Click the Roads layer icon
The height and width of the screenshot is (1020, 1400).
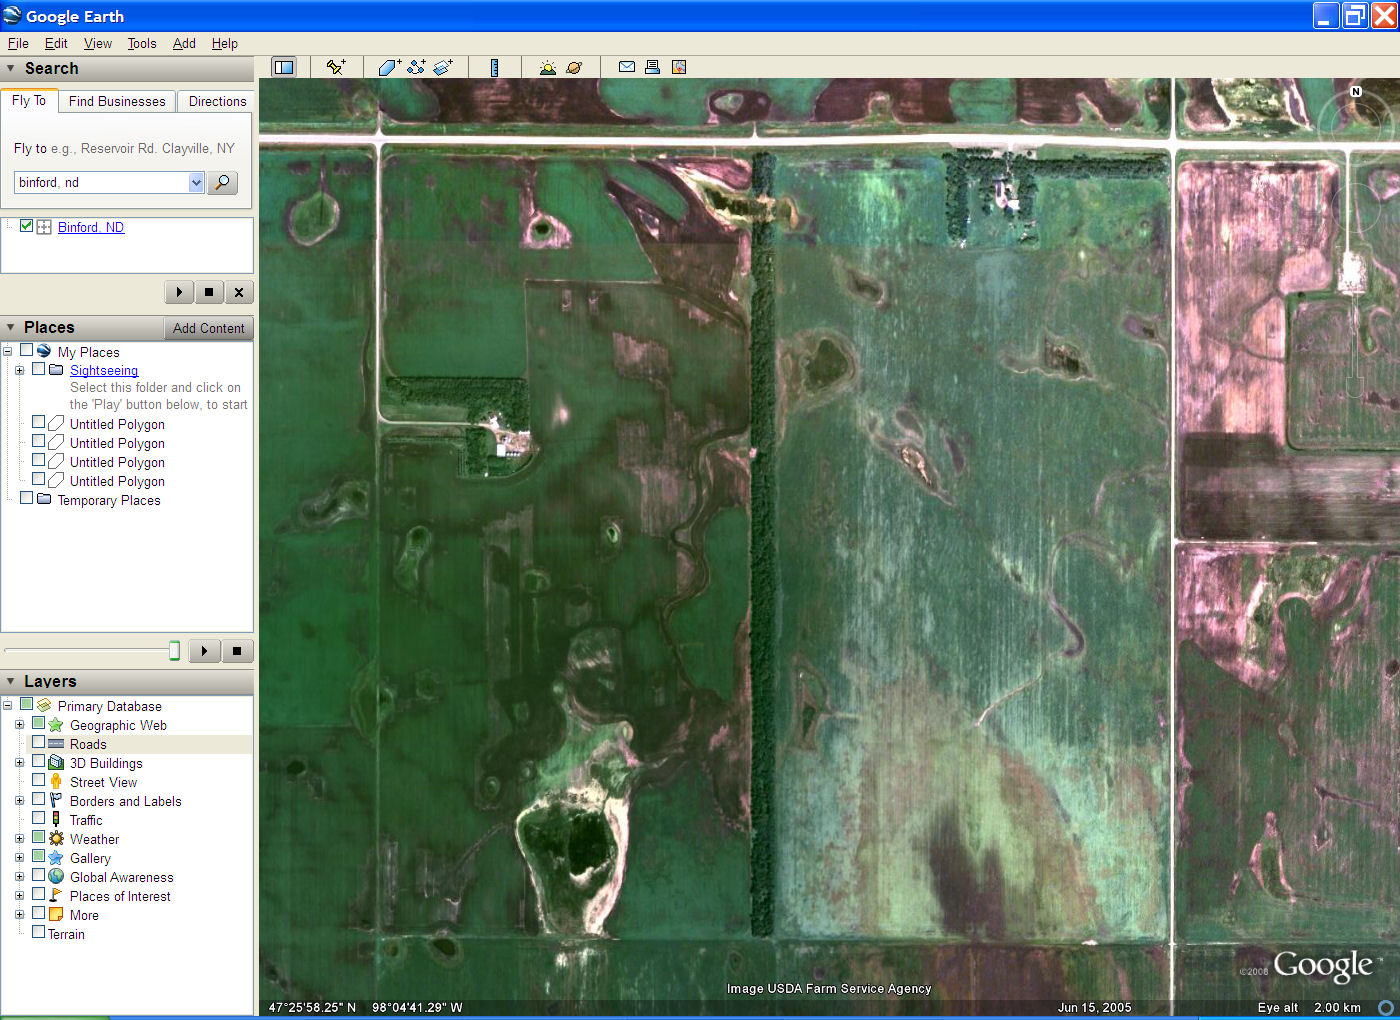tap(56, 744)
